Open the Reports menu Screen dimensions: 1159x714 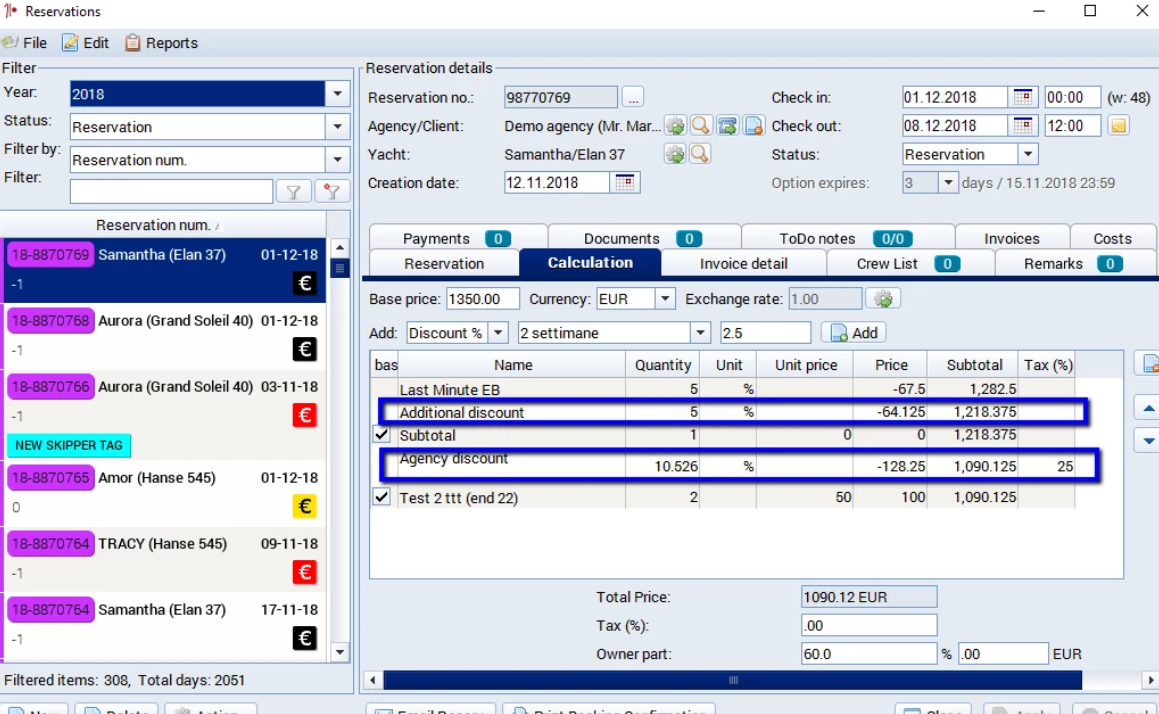[x=161, y=43]
